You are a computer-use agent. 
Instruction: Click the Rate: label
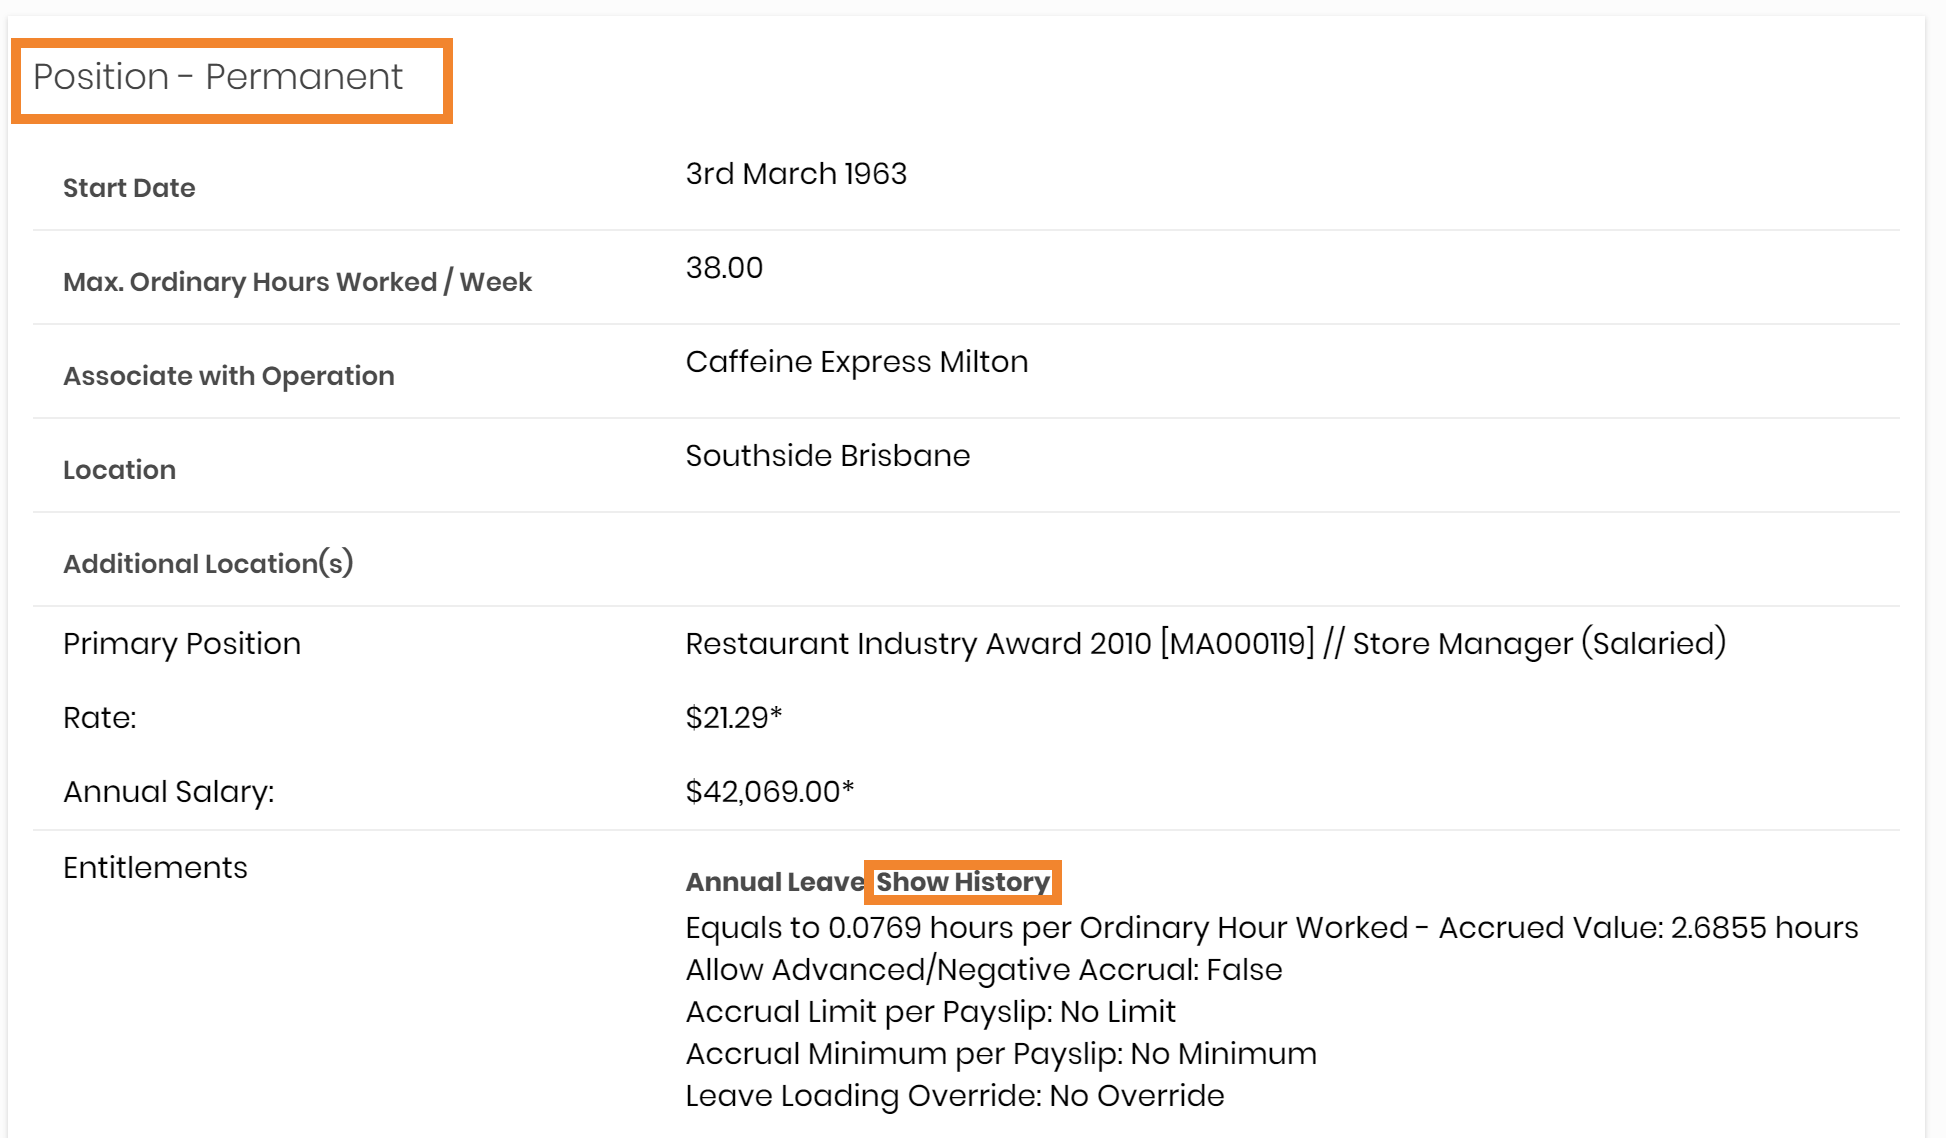tap(99, 718)
